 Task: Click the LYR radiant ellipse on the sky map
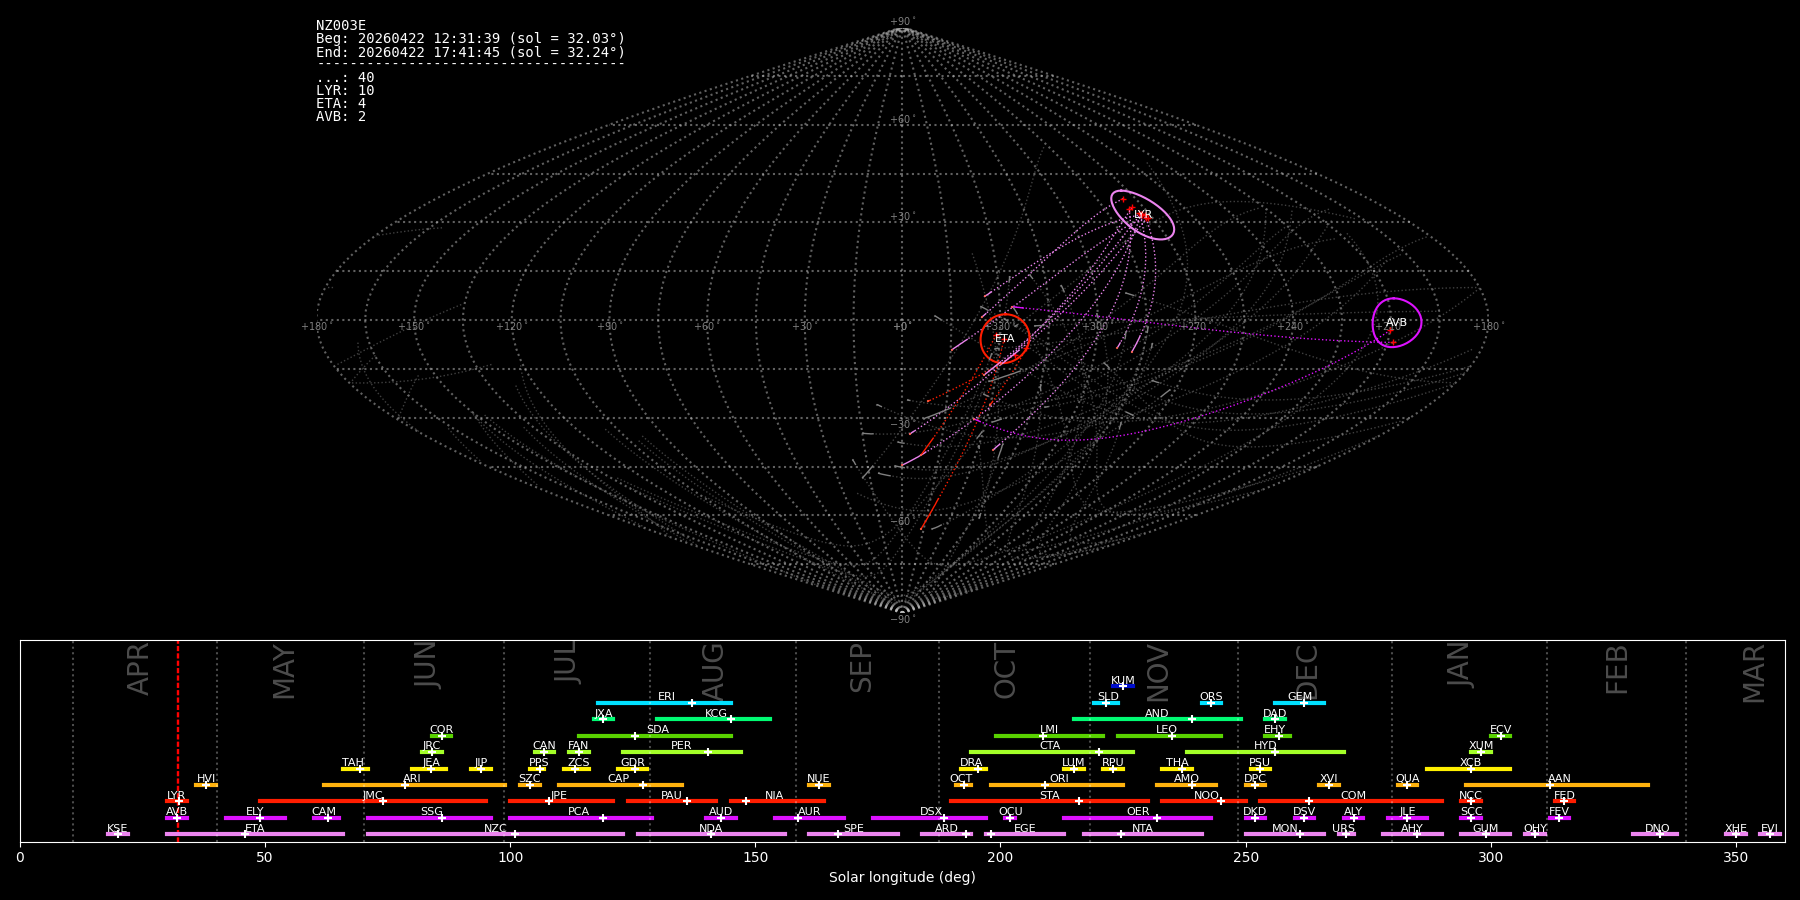coord(1142,215)
